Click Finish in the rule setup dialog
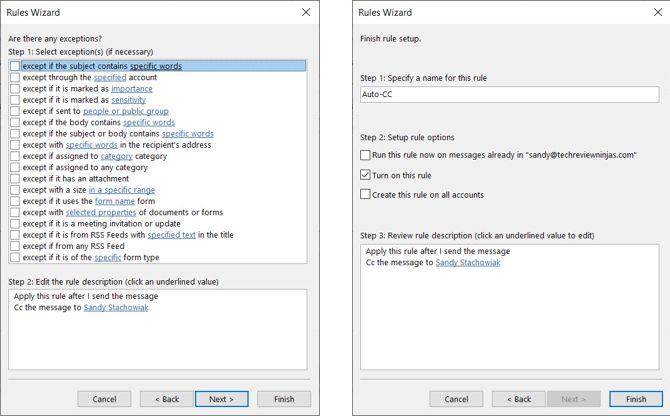670x416 pixels. [636, 399]
